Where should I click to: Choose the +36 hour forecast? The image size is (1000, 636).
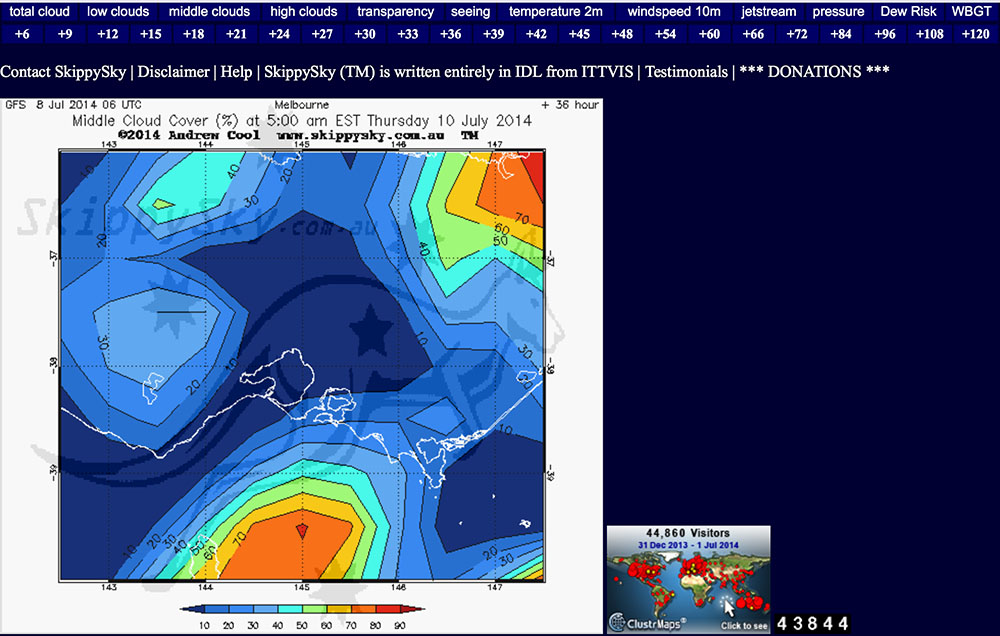(x=450, y=34)
